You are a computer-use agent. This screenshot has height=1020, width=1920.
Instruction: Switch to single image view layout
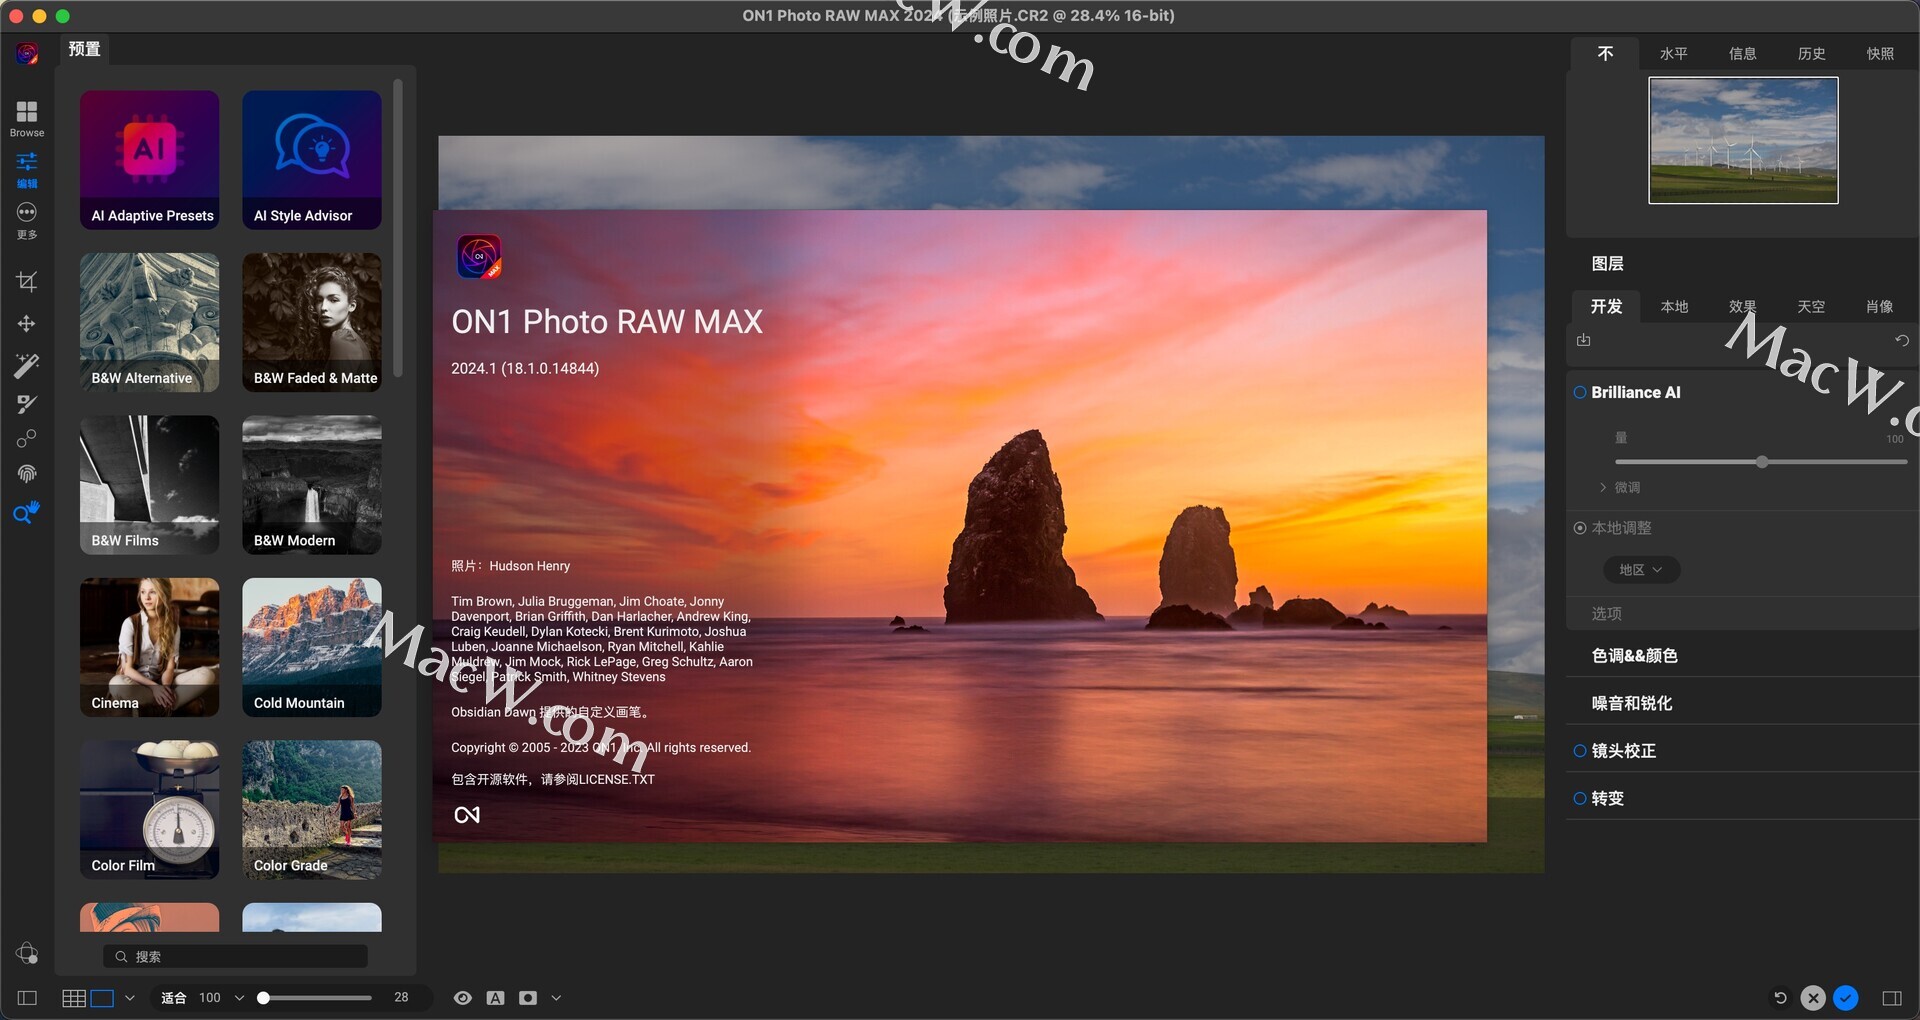click(102, 998)
